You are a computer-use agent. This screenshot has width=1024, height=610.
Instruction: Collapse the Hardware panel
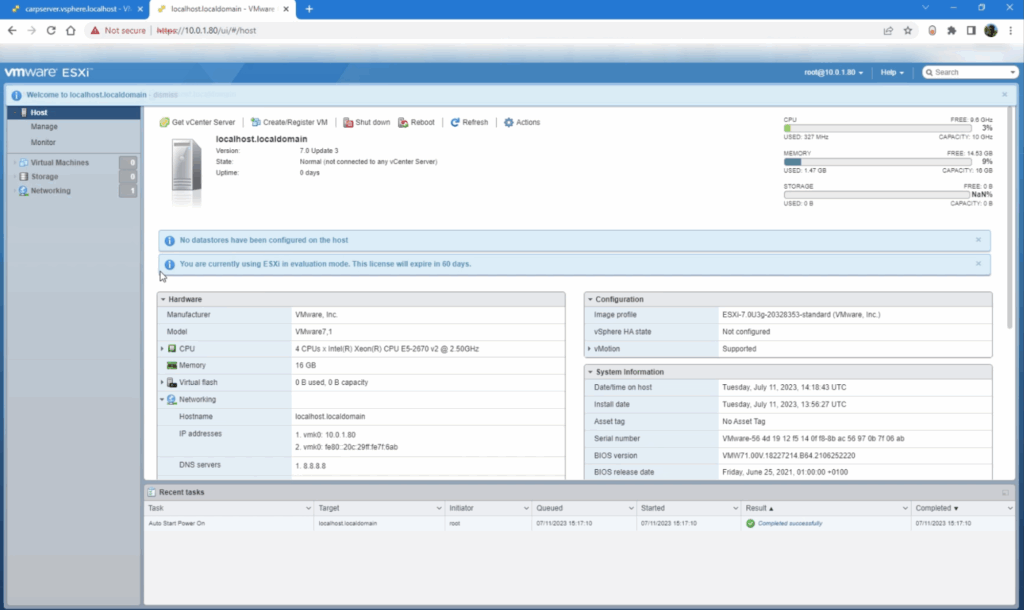163,299
